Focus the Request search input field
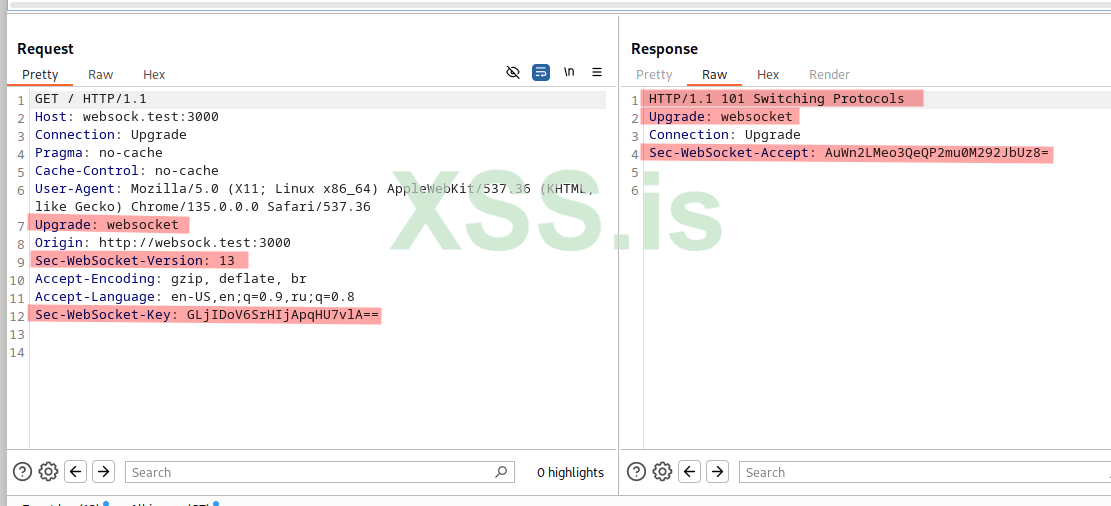Screen dimensions: 1111x506 319,472
